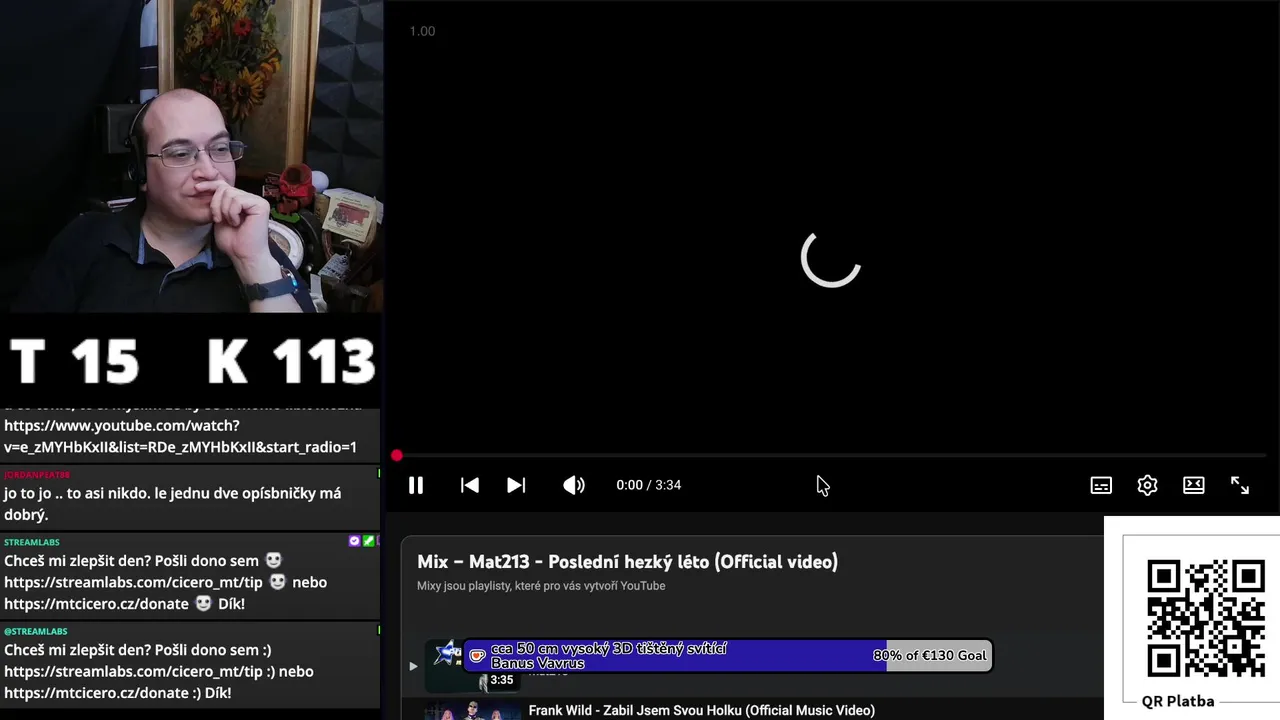The image size is (1280, 720).
Task: Click the youtube.com watch link in chat
Action: click(180, 436)
